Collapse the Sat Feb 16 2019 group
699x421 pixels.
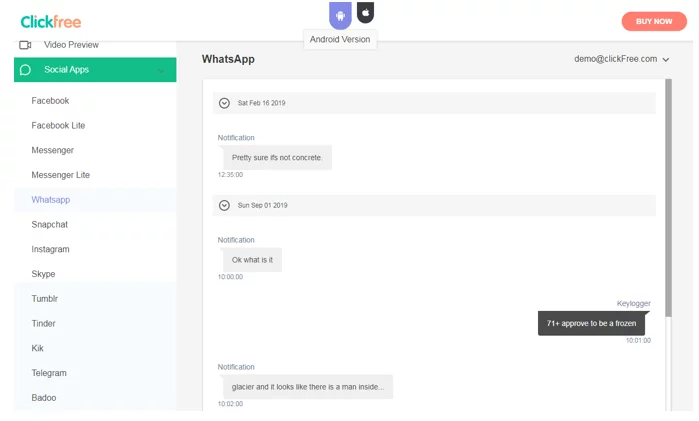[x=224, y=103]
